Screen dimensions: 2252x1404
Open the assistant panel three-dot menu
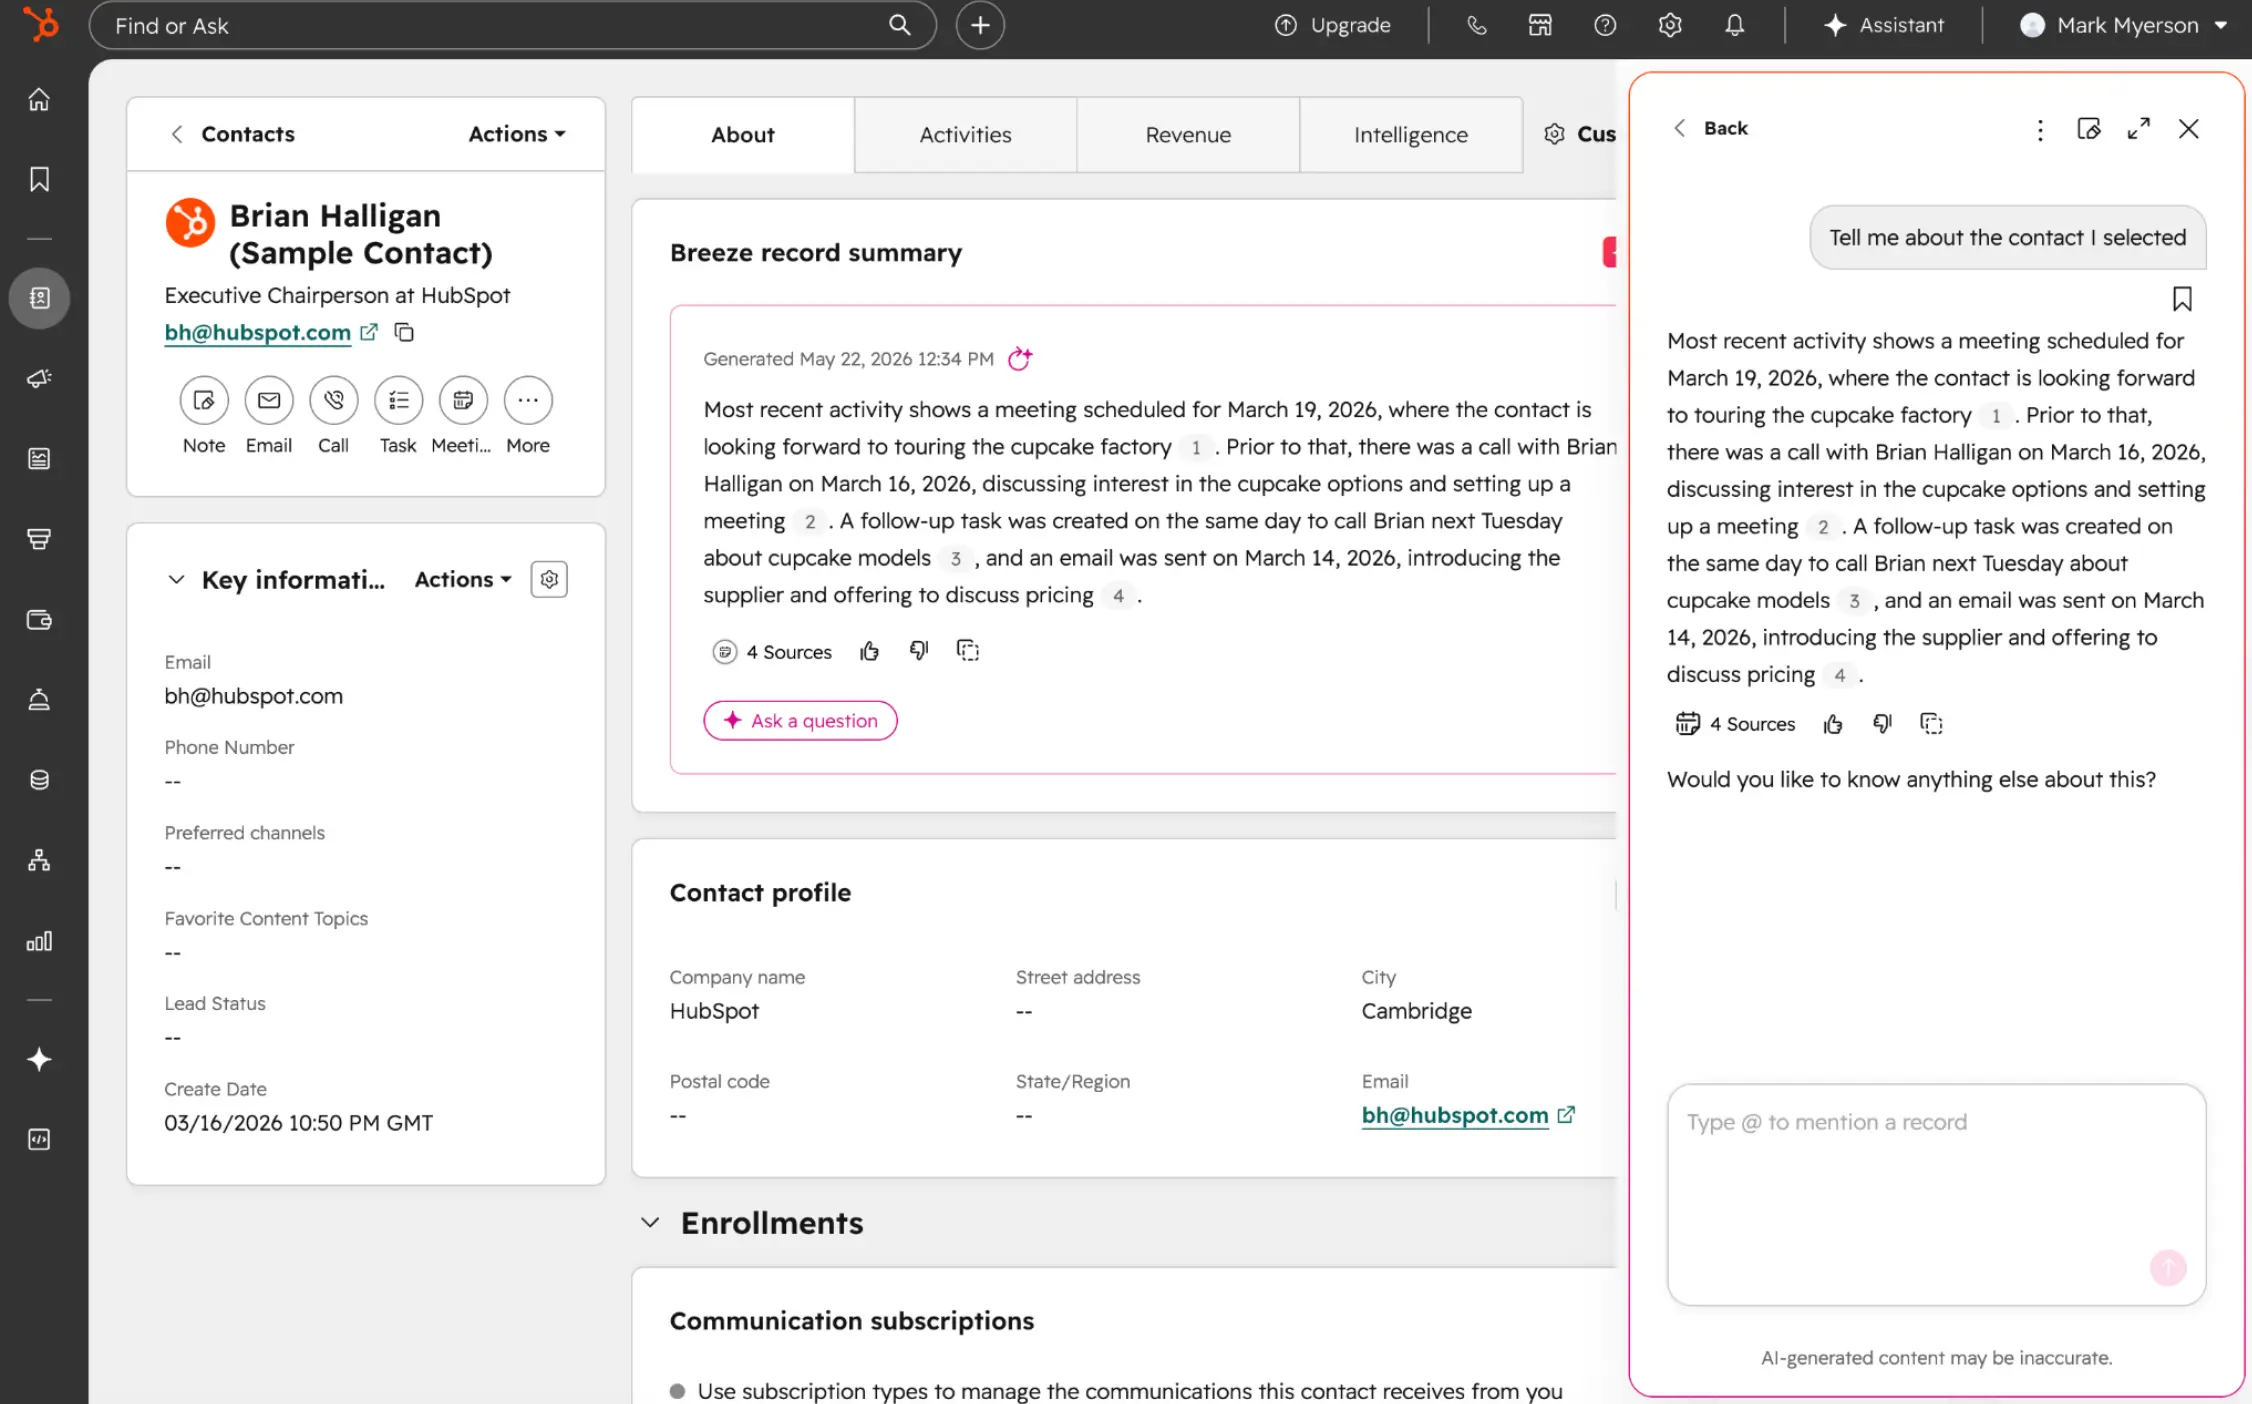(2040, 129)
